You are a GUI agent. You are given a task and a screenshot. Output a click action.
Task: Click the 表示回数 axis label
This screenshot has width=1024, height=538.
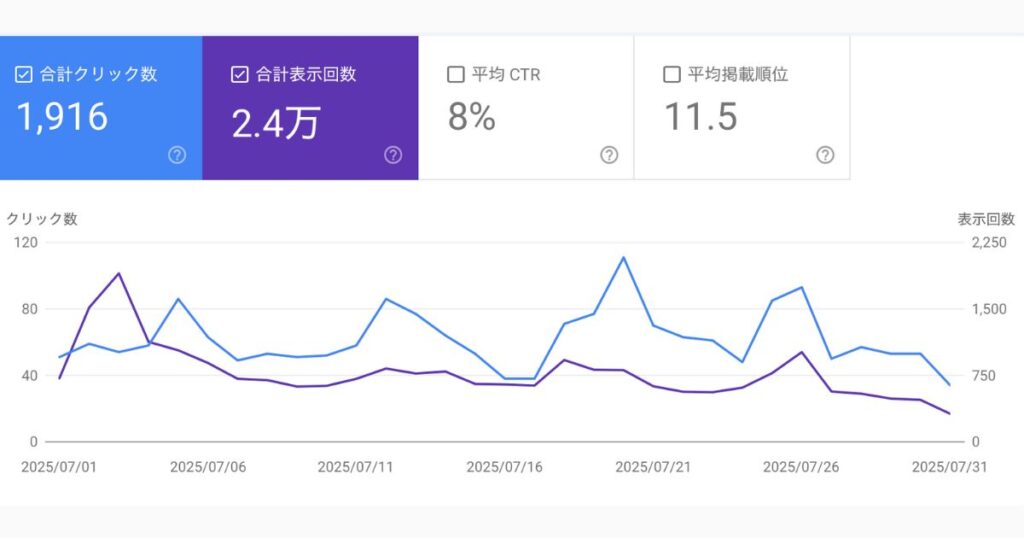[986, 219]
